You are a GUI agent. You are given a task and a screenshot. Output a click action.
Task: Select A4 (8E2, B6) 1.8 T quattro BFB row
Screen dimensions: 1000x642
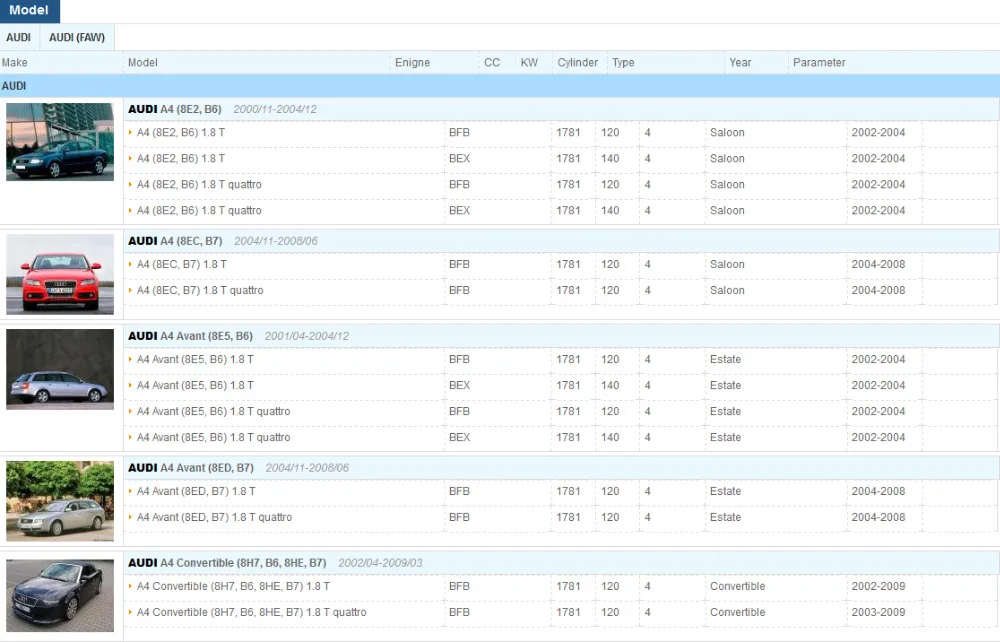(199, 185)
